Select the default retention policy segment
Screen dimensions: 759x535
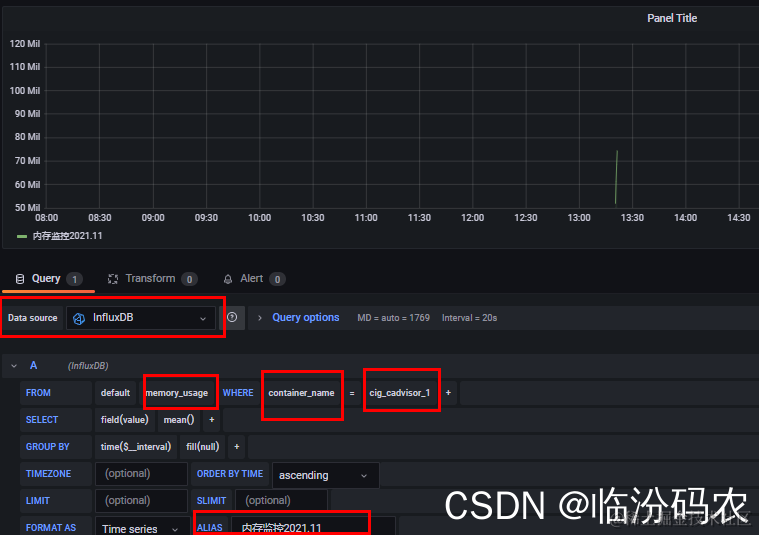(x=115, y=393)
